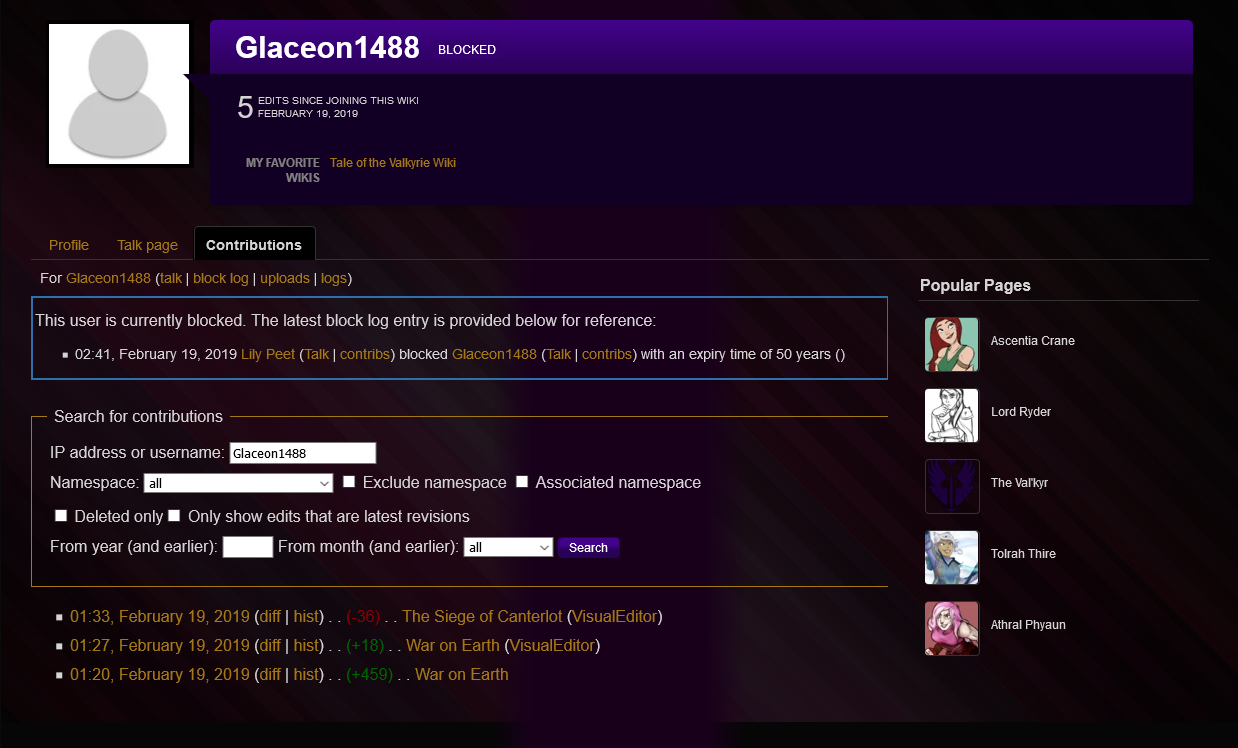The width and height of the screenshot is (1238, 748).
Task: Expand the Namespace dropdown
Action: point(238,483)
